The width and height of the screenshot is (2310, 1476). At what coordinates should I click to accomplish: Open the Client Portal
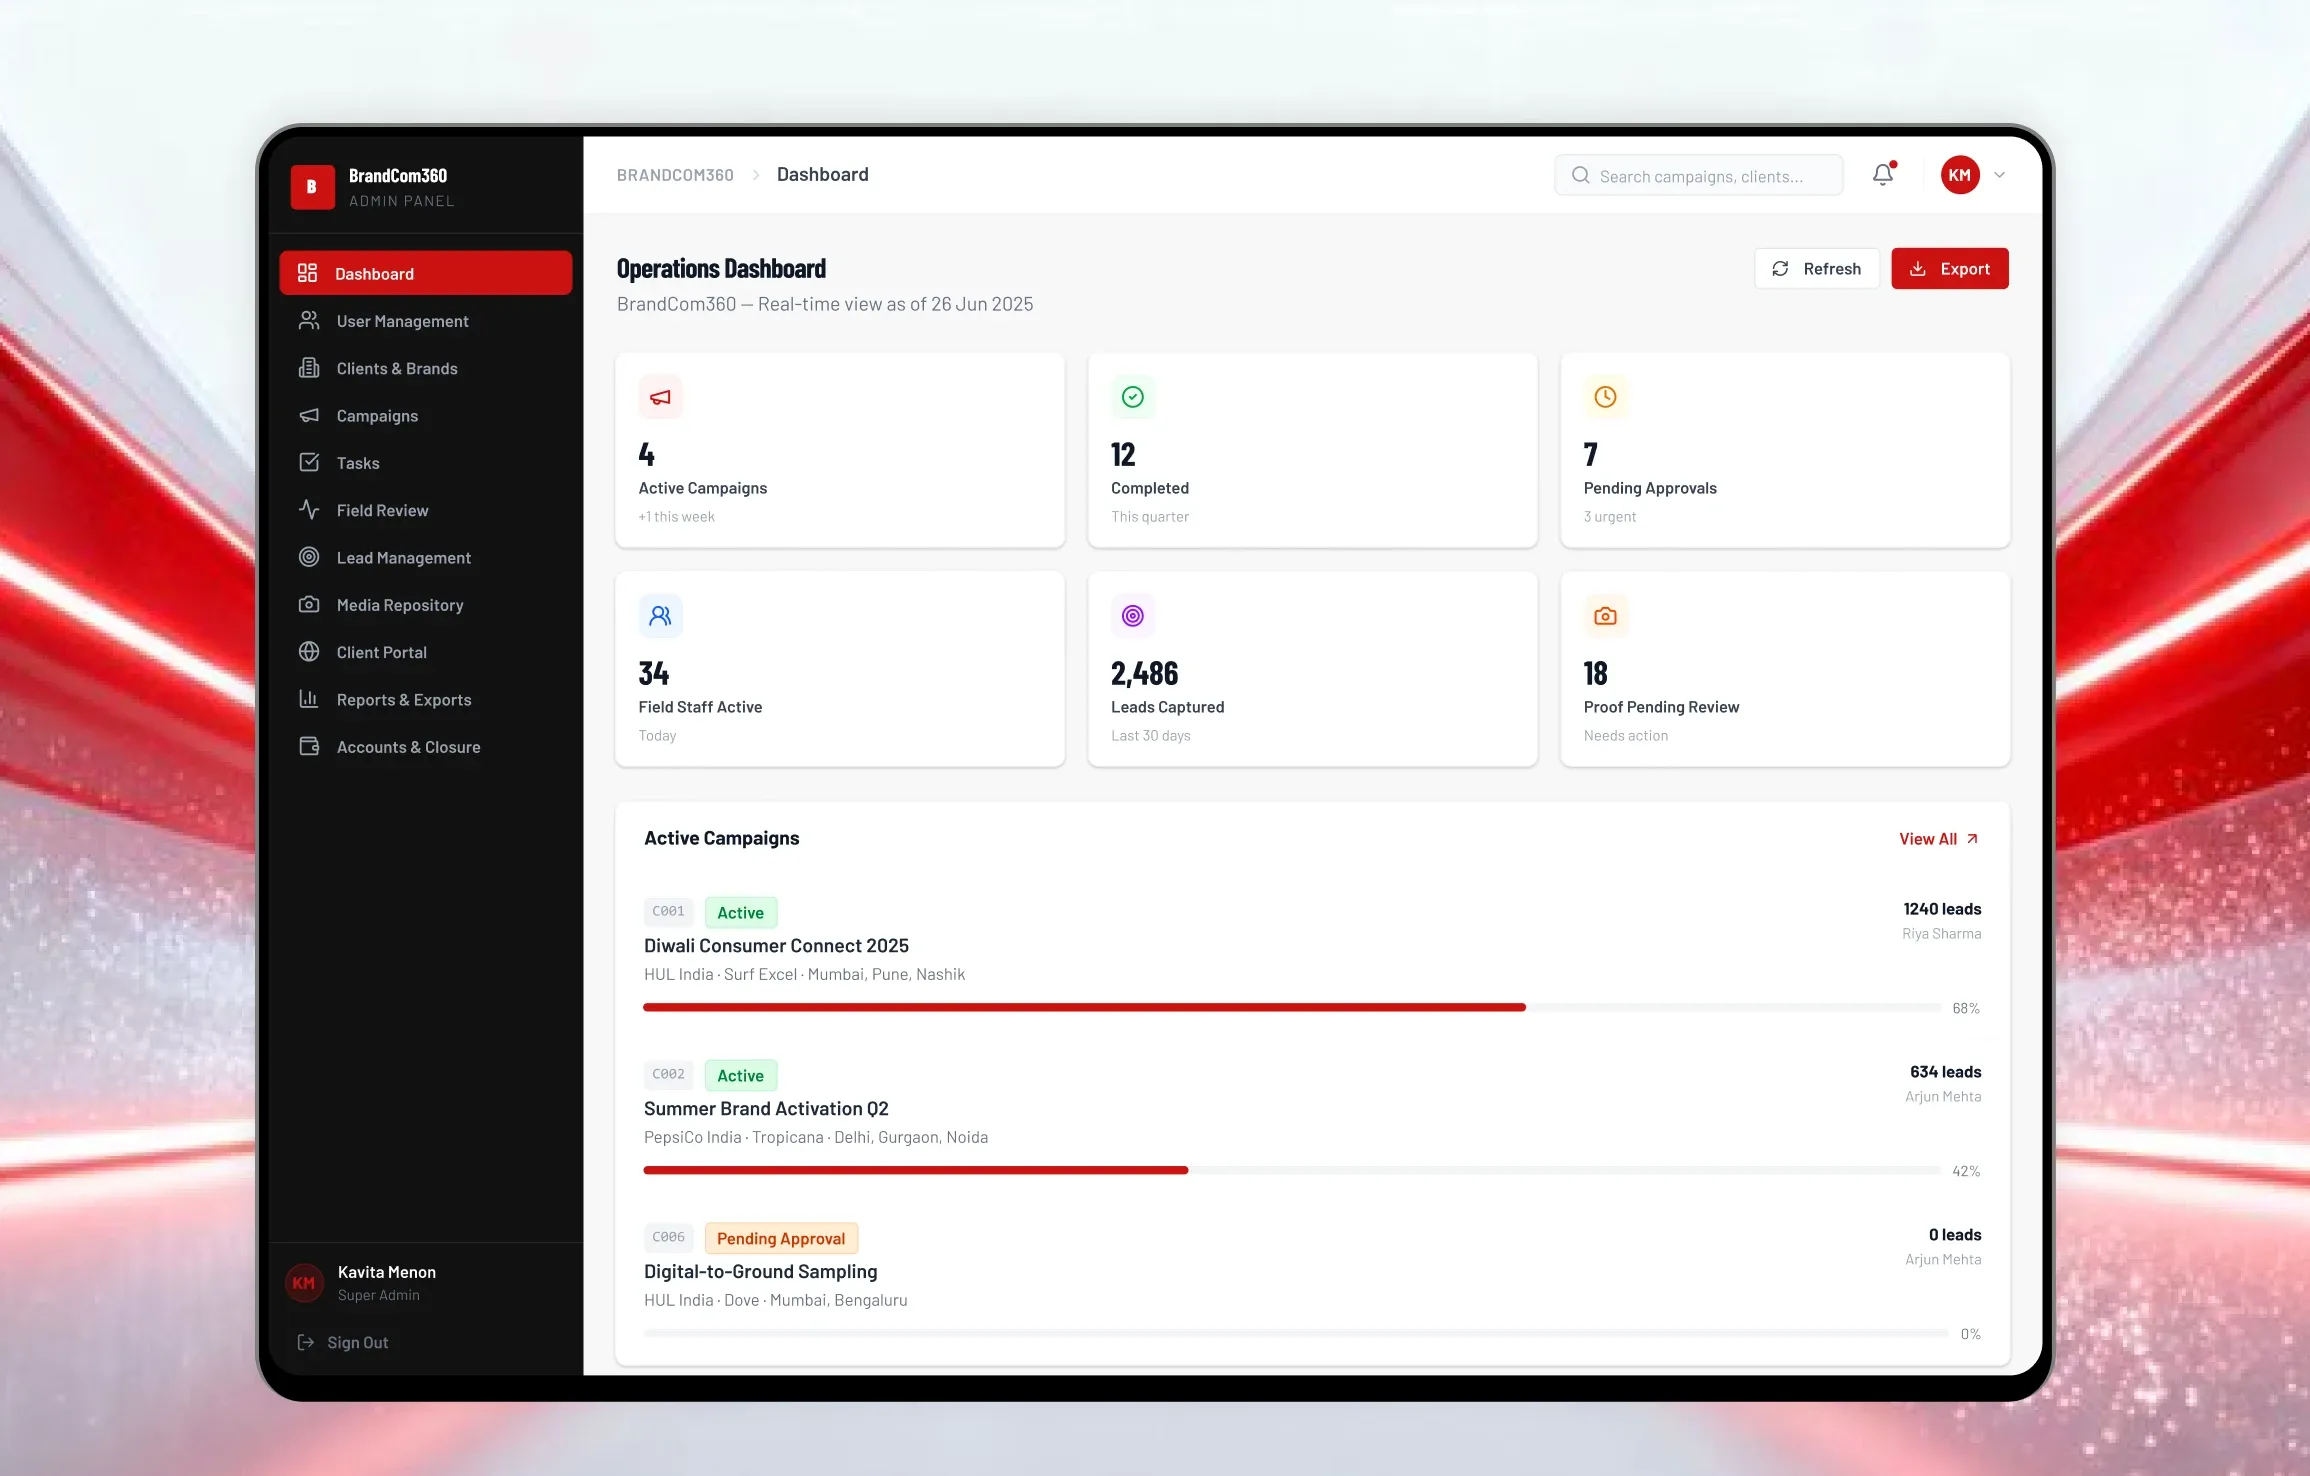point(426,652)
